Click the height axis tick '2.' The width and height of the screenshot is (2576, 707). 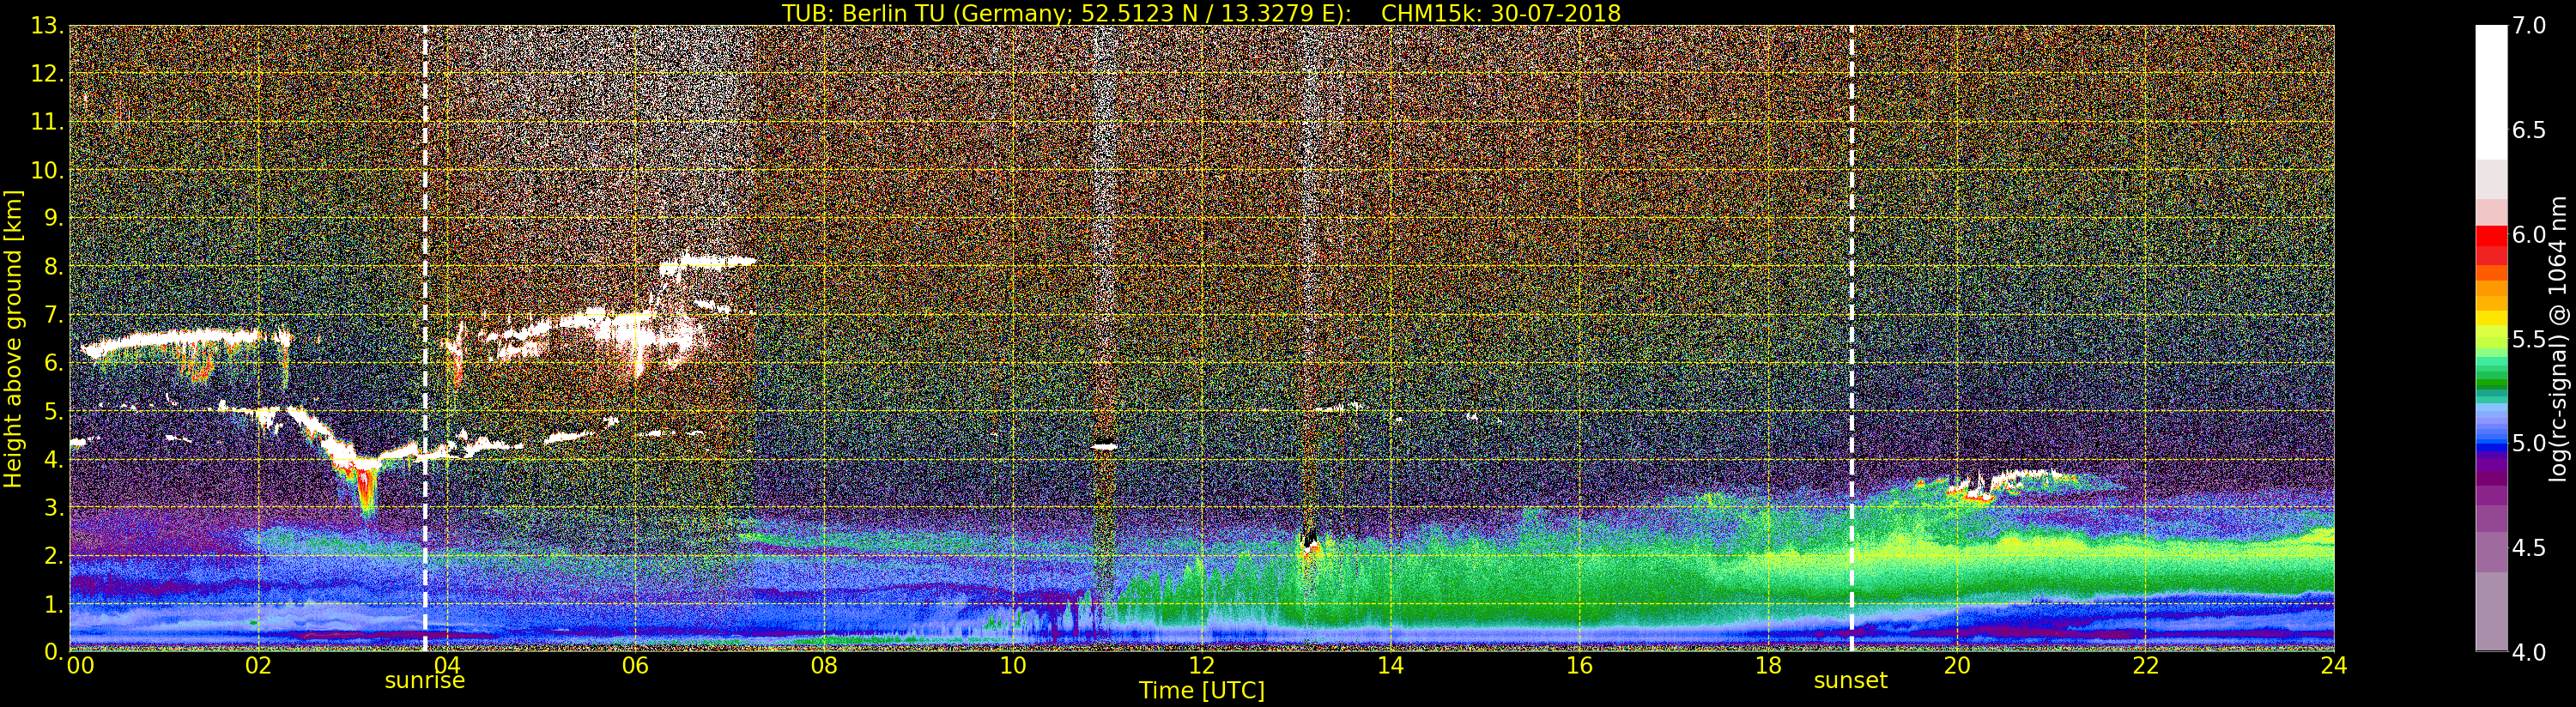pyautogui.click(x=53, y=555)
